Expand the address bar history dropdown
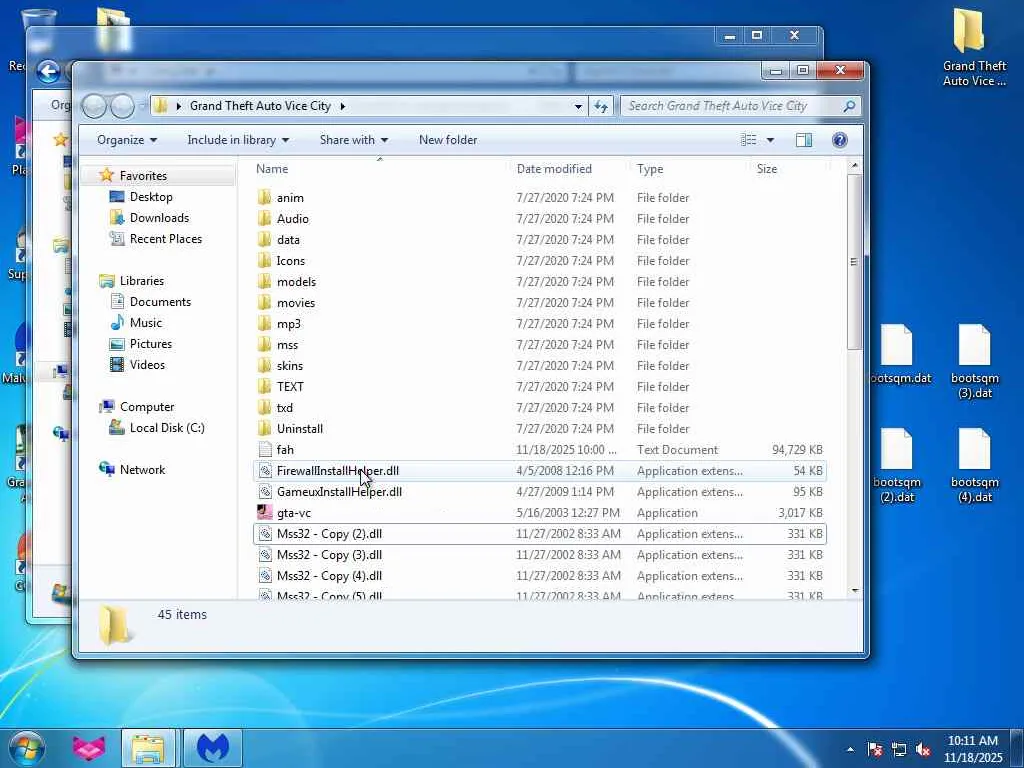Viewport: 1024px width, 768px height. pos(578,106)
